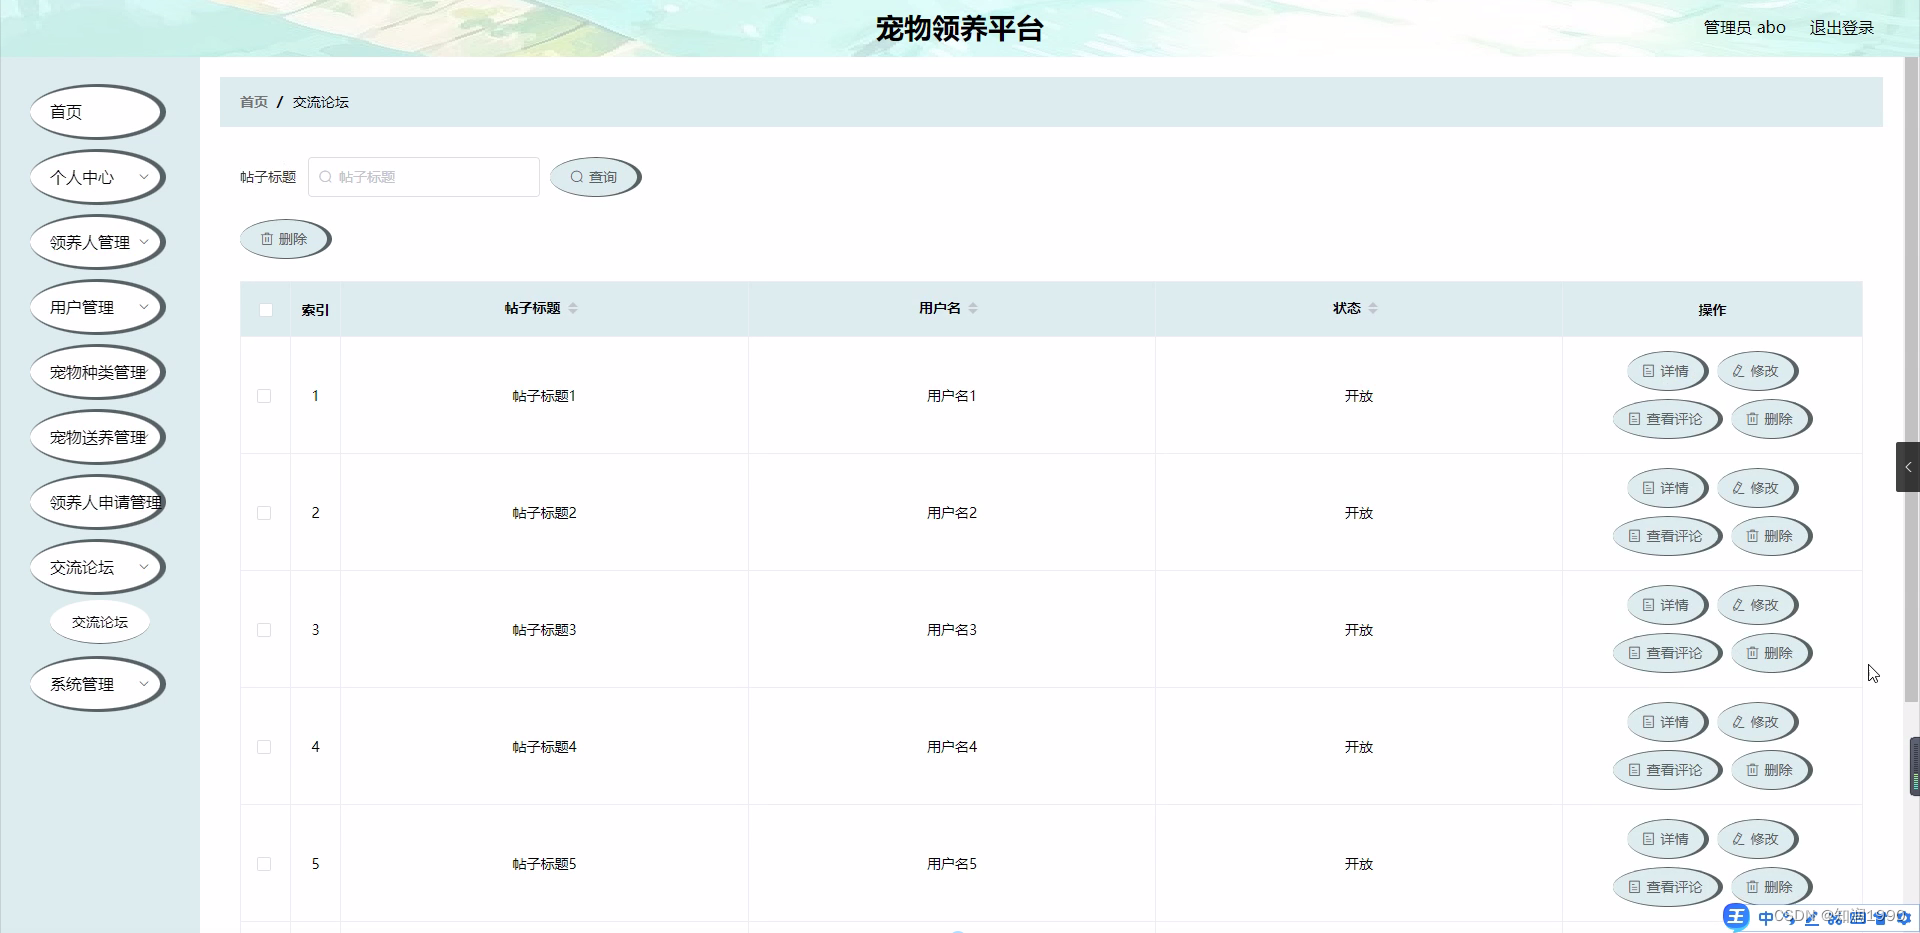
Task: Click the 删除 trash icon button above the table
Action: [285, 238]
